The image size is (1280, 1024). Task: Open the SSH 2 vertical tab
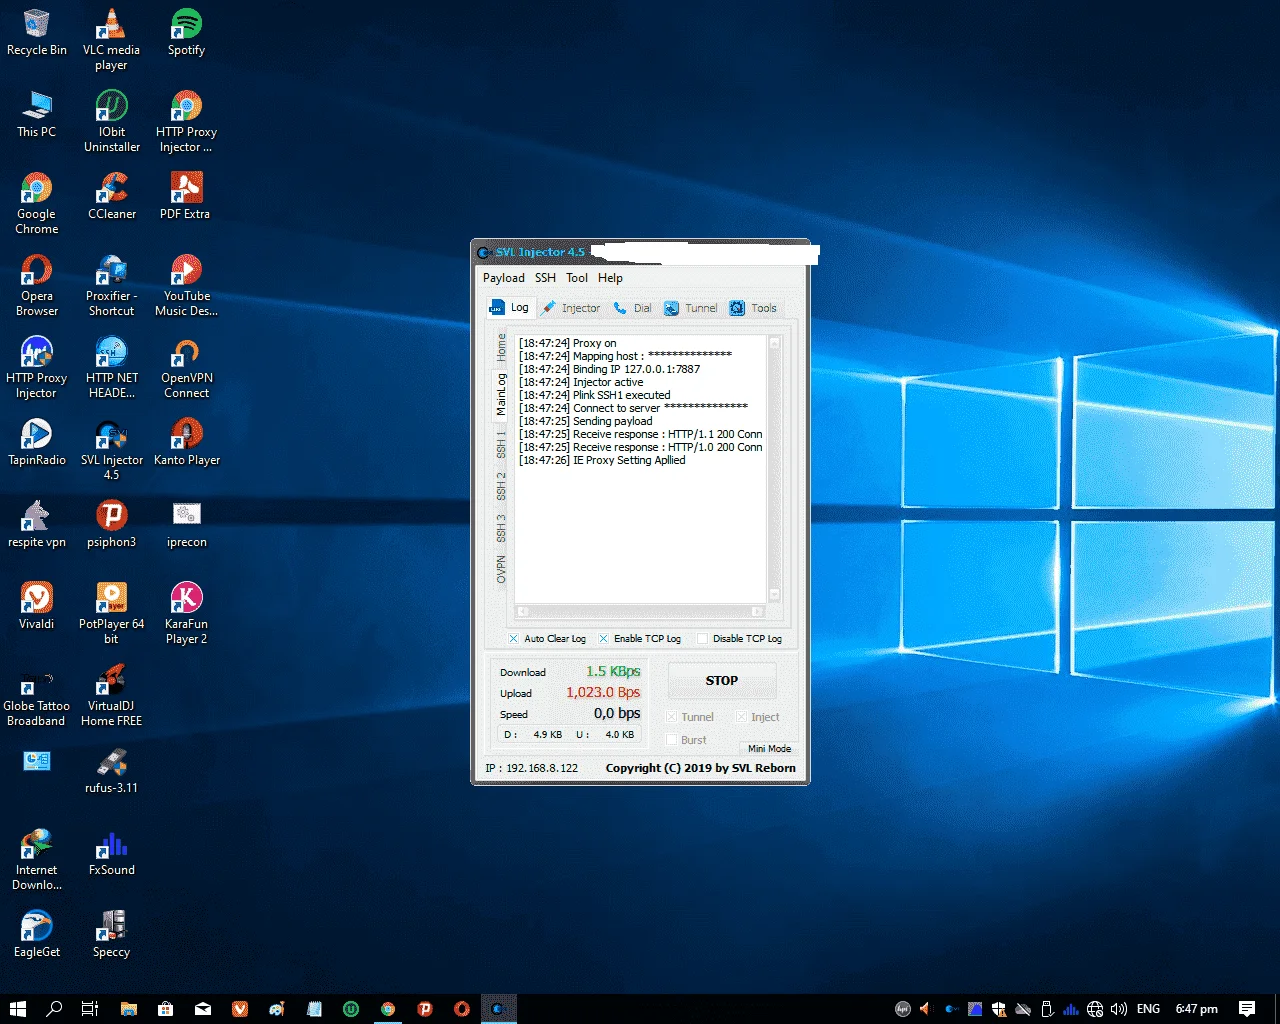501,487
